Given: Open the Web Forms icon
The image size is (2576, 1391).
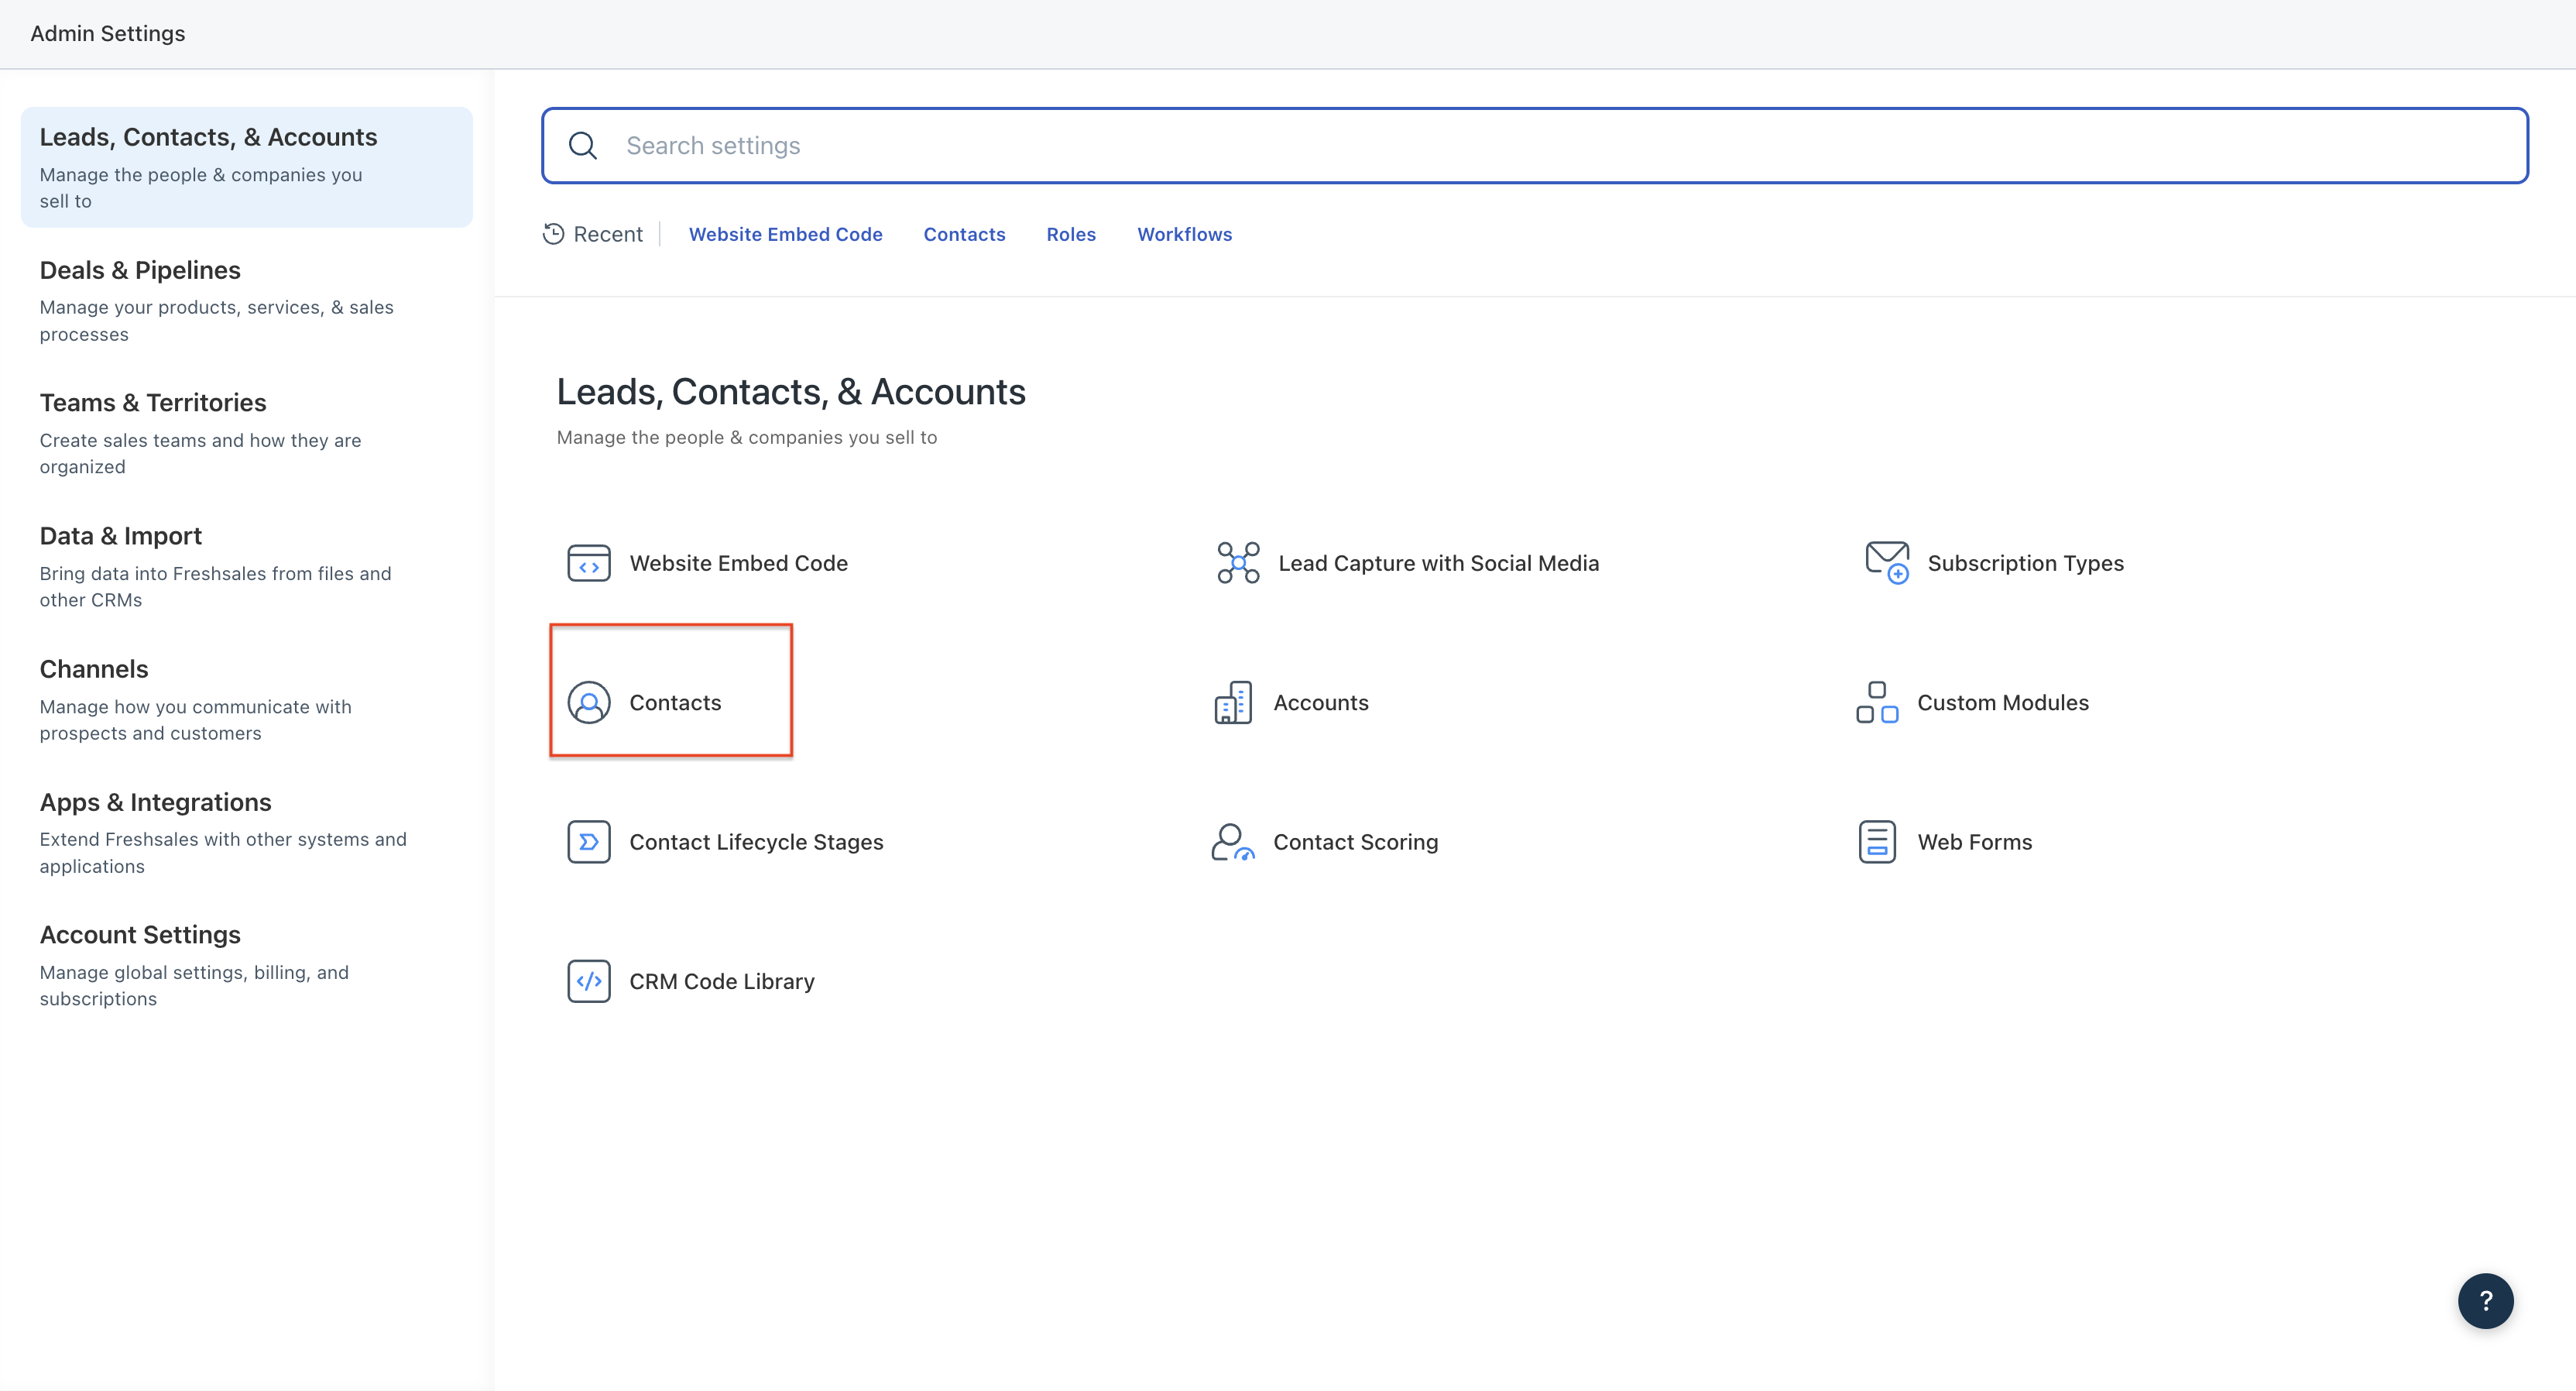Looking at the screenshot, I should tap(1876, 842).
